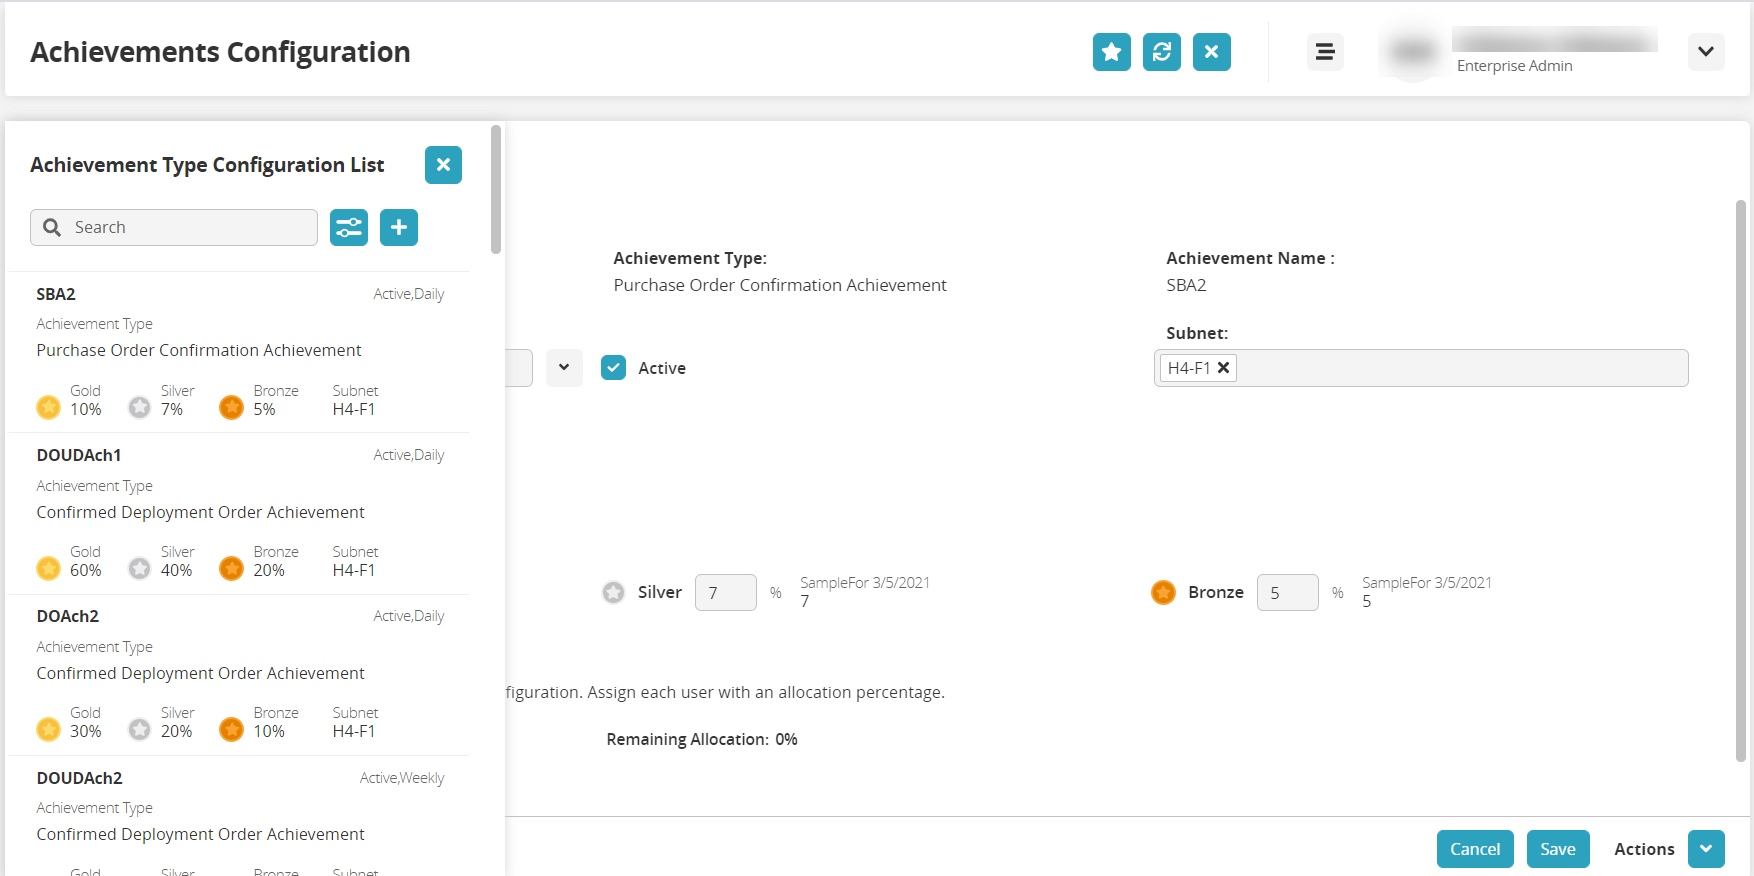Open the dropdown left of Active checkbox
1754x876 pixels.
pyautogui.click(x=564, y=368)
